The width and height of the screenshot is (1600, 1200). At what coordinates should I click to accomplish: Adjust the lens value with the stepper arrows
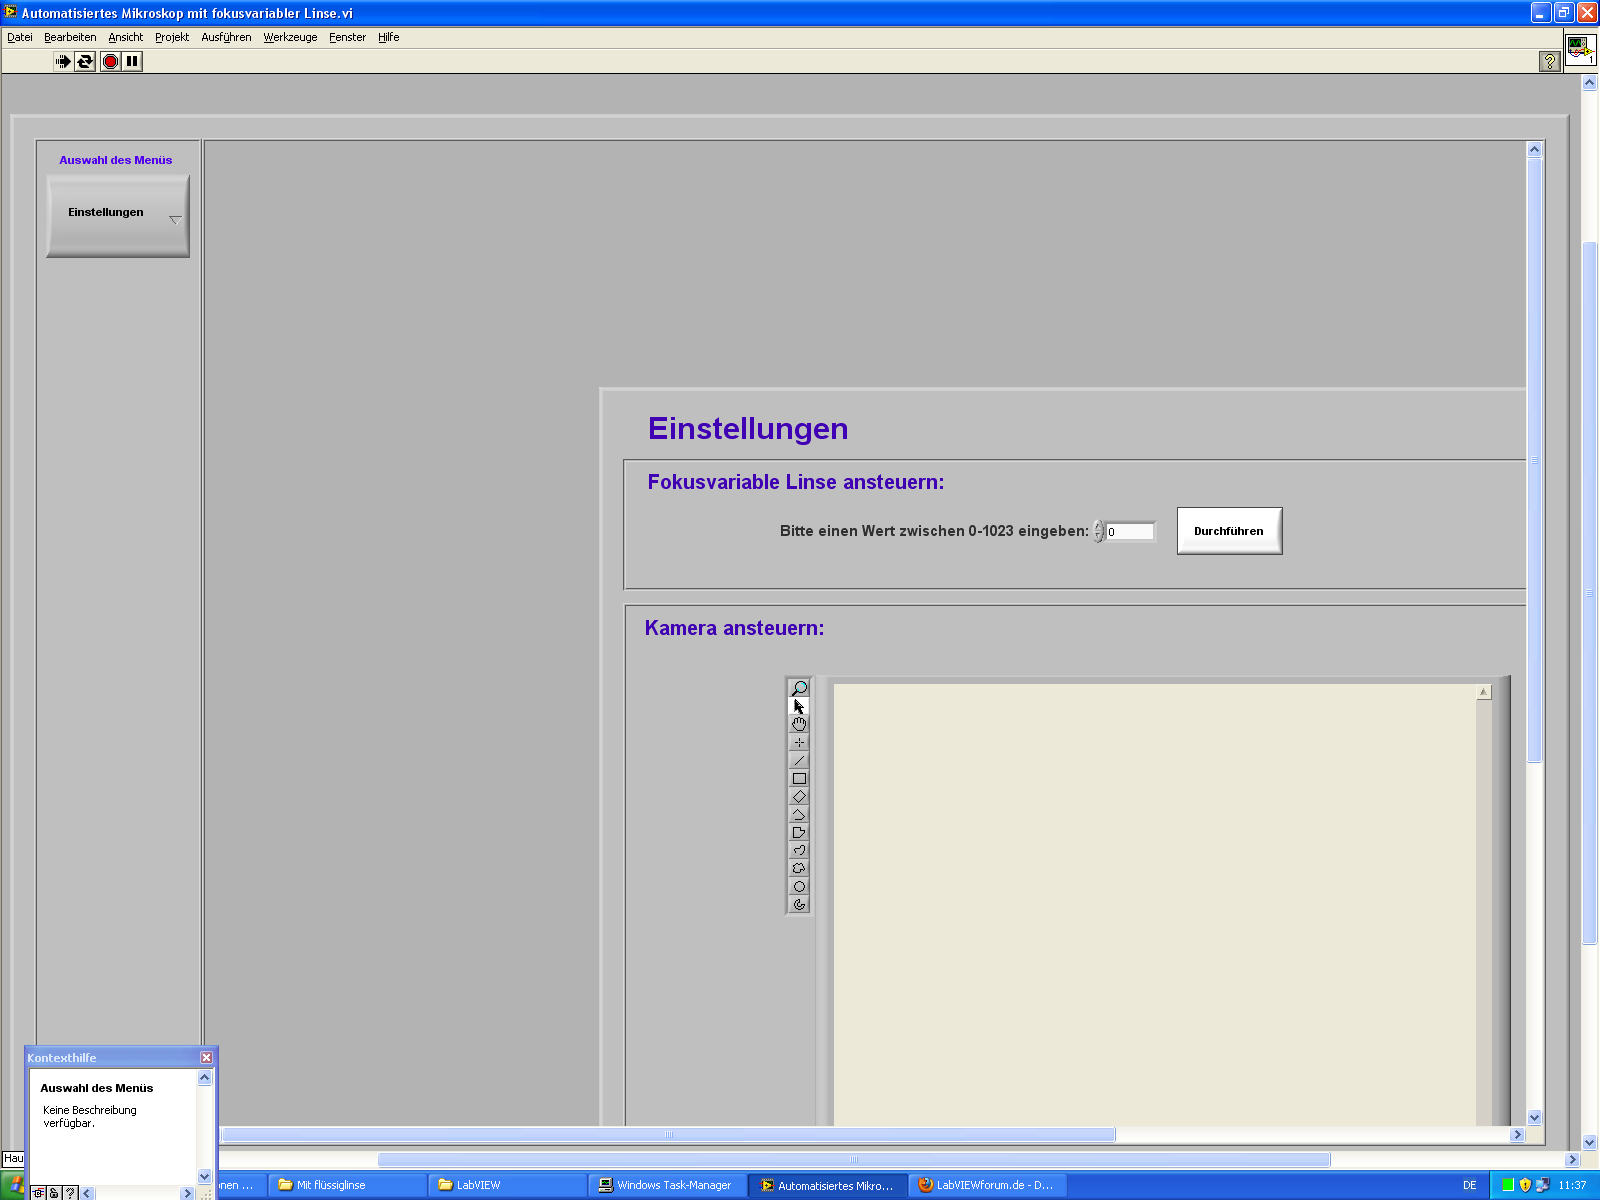point(1099,532)
